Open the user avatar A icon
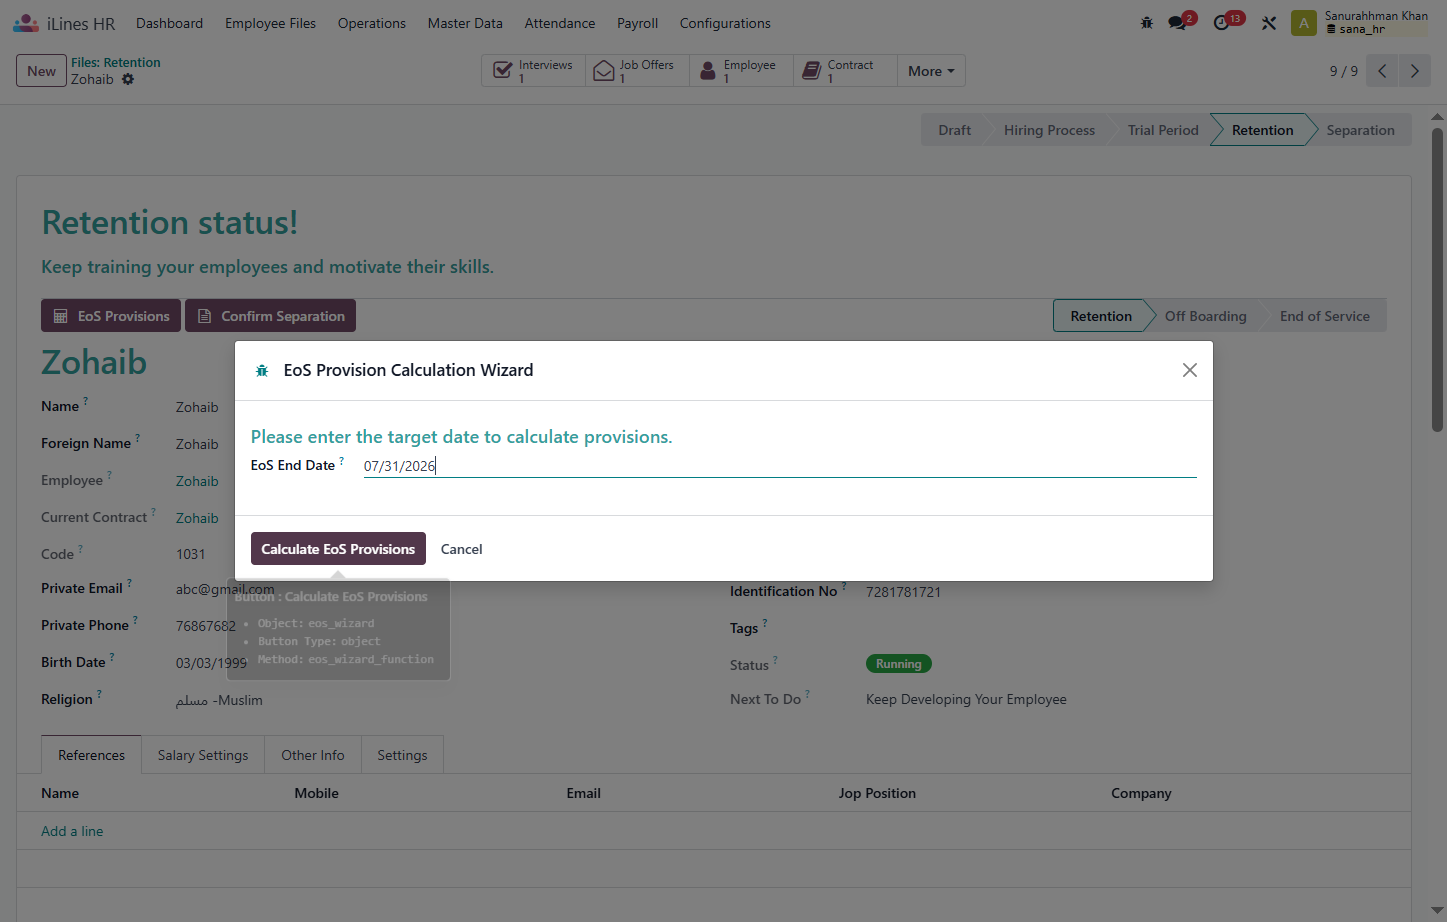 click(x=1304, y=23)
